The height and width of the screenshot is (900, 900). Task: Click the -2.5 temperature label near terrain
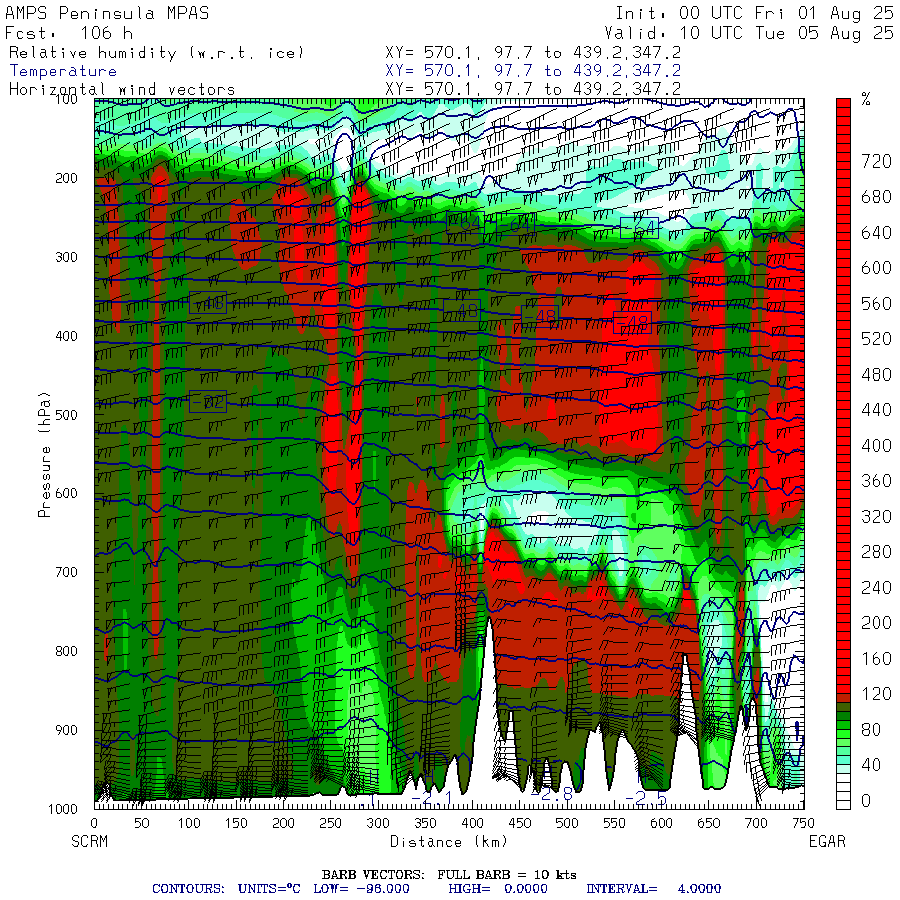point(646,798)
